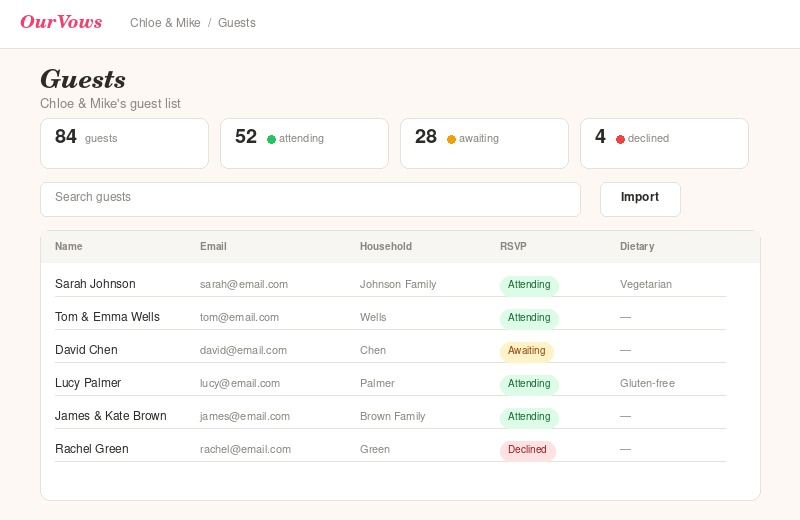Click email sarah@email.com
This screenshot has width=800, height=520.
pos(244,284)
